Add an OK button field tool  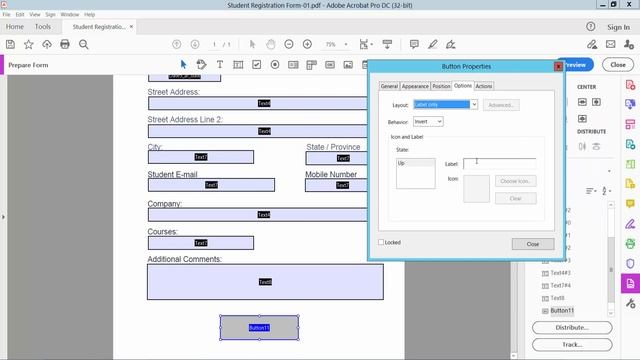(330, 64)
